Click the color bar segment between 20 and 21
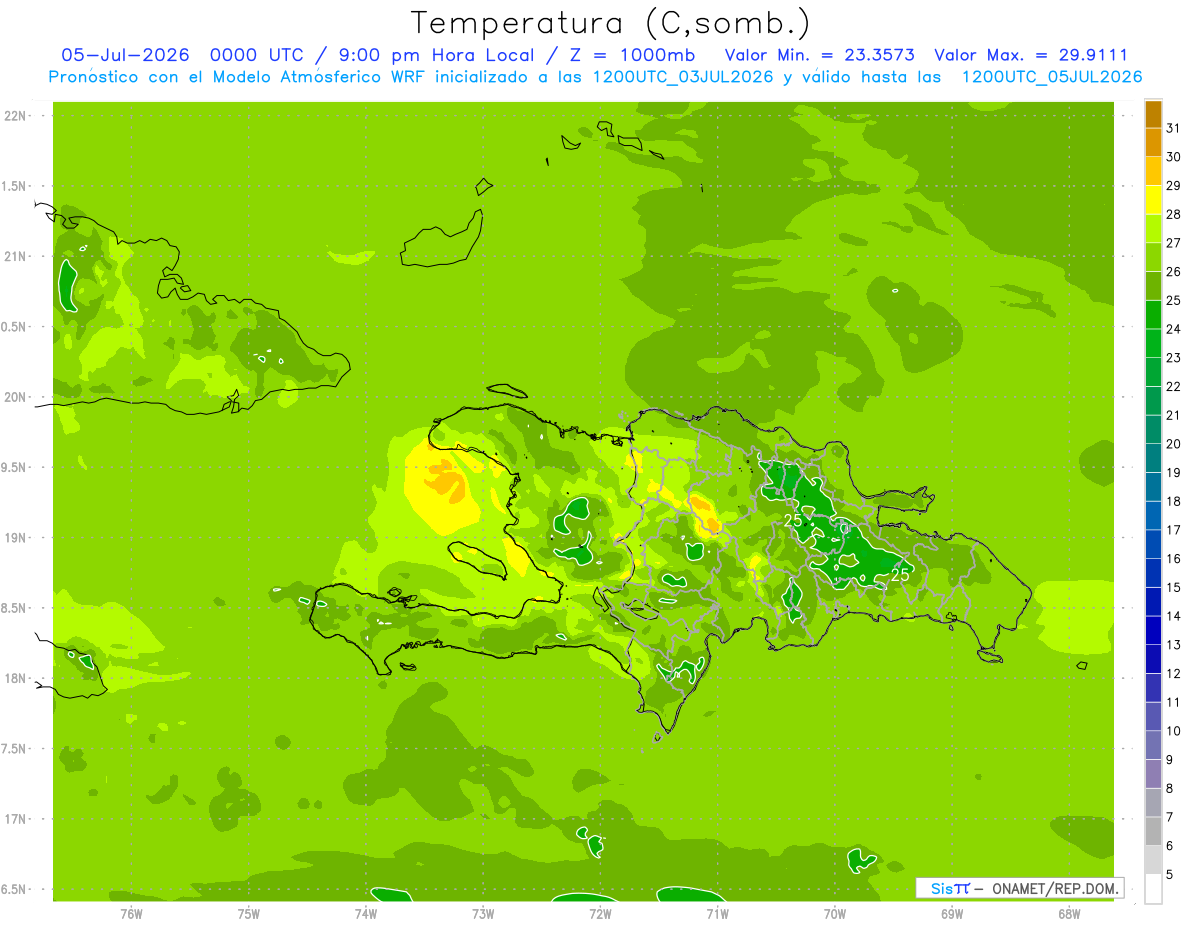1200x927 pixels. (x=1153, y=430)
